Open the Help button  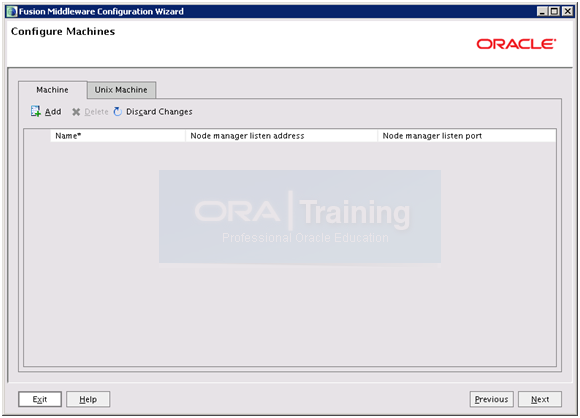88,399
